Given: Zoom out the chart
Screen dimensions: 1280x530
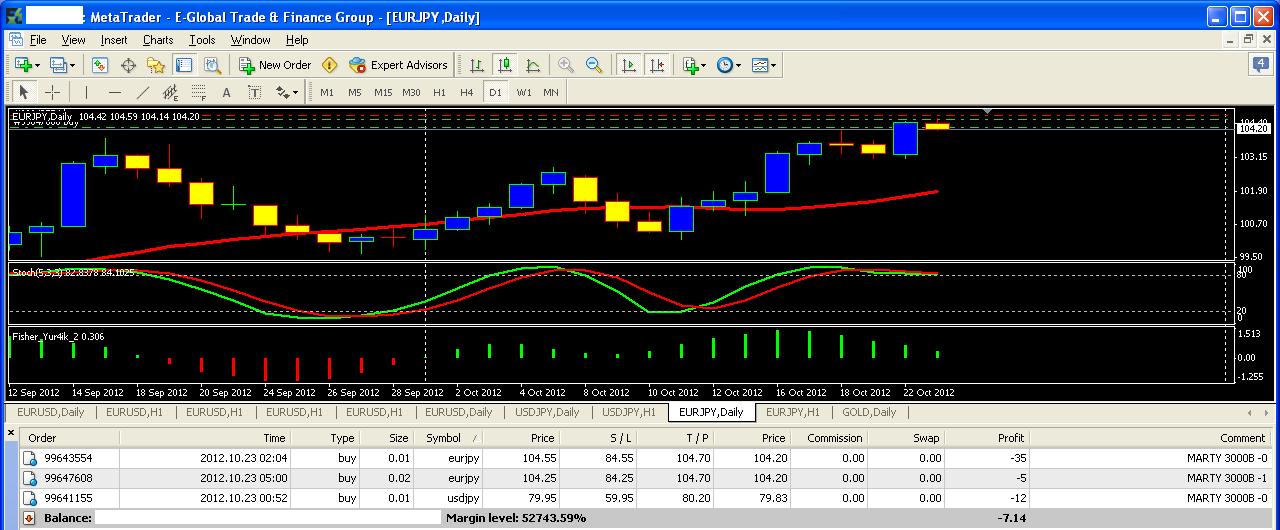Looking at the screenshot, I should click(594, 65).
